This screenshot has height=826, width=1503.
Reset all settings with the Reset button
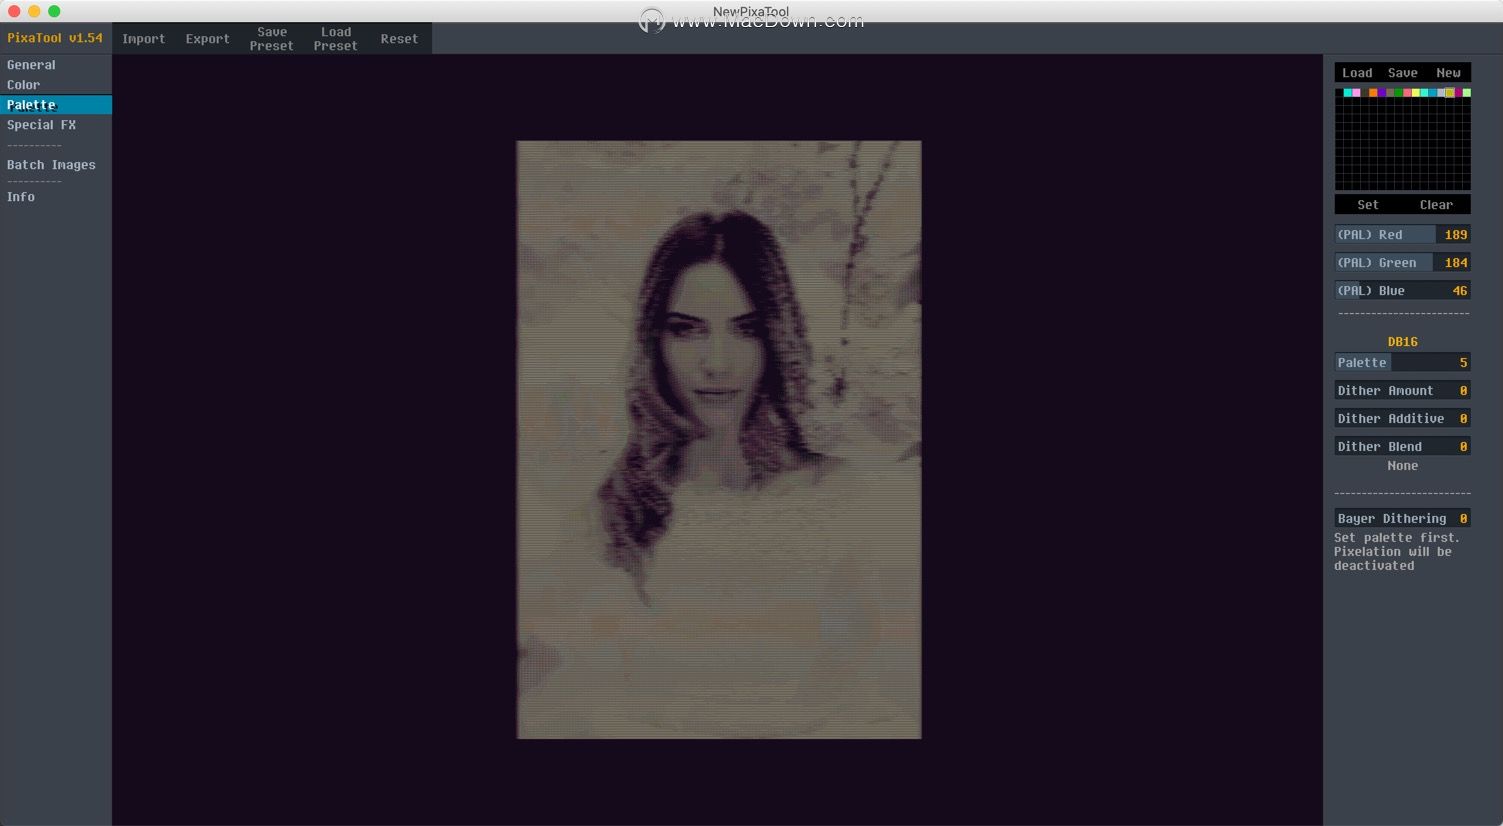[399, 39]
